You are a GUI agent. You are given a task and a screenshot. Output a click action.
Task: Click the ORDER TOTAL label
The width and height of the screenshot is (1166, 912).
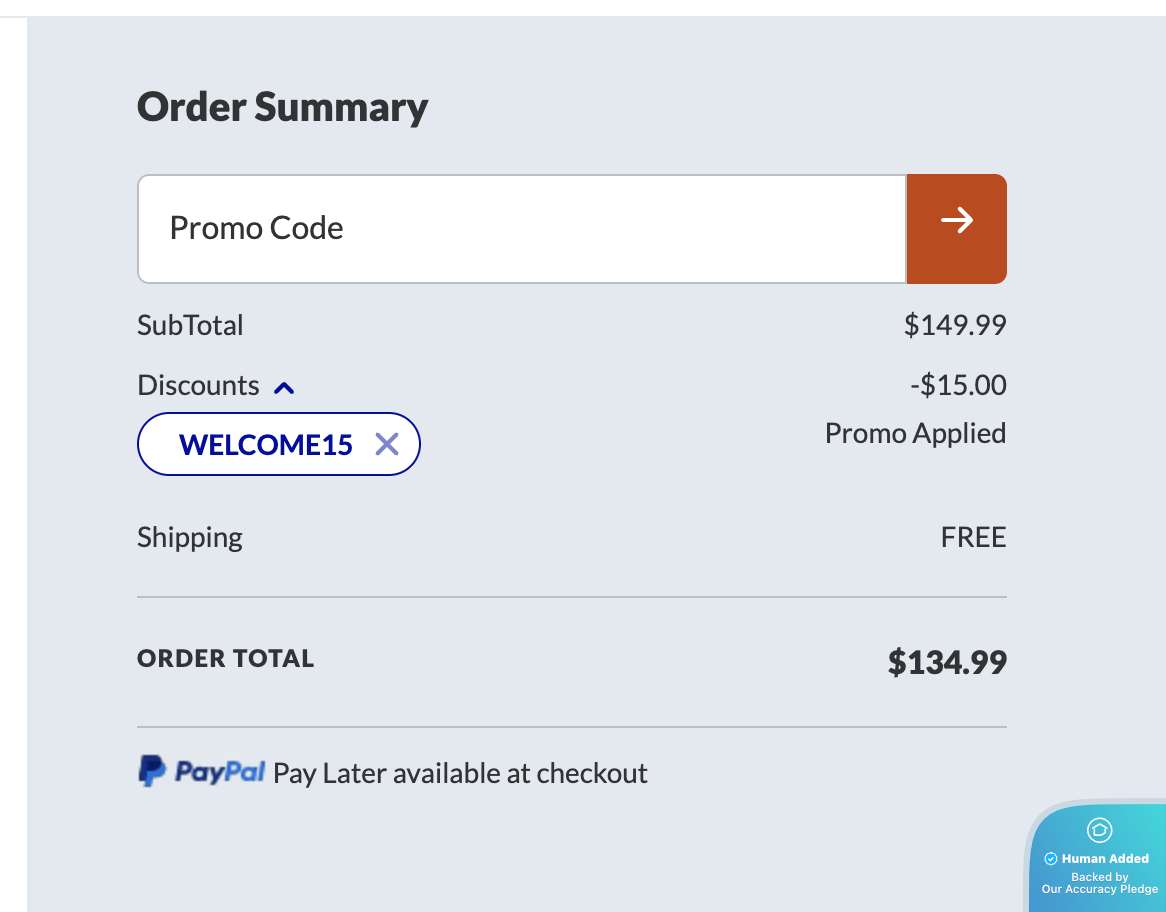[225, 659]
